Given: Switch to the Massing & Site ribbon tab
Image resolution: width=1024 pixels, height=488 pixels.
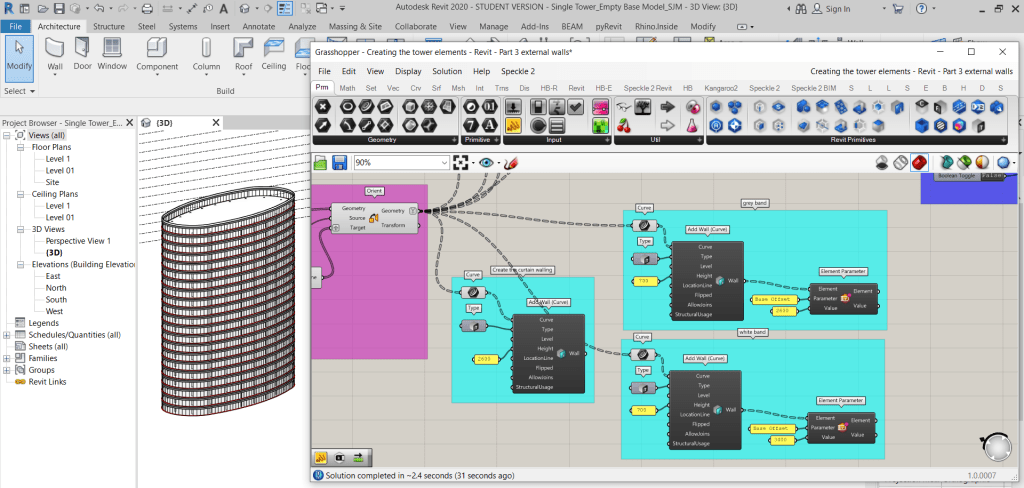Looking at the screenshot, I should tap(356, 26).
